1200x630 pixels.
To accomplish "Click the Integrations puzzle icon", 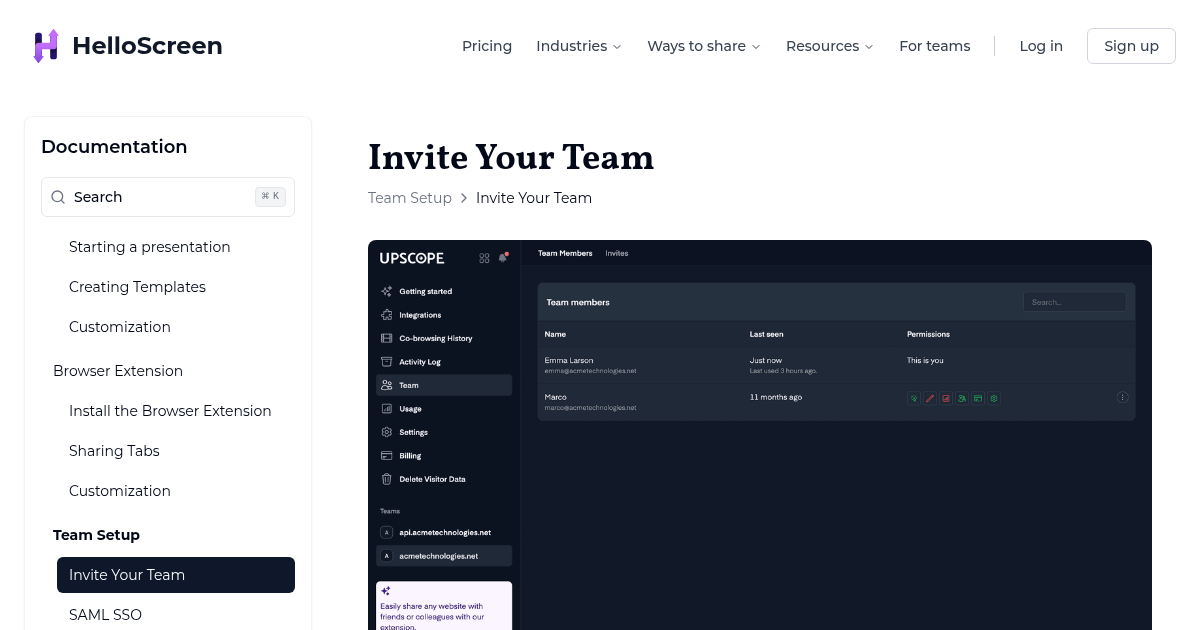I will click(x=386, y=315).
